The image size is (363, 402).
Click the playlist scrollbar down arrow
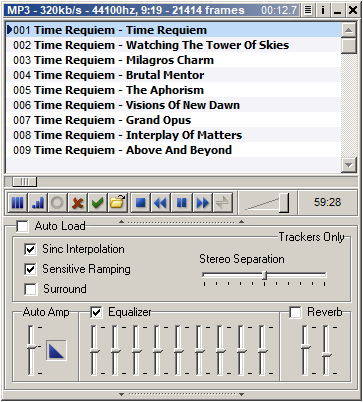349,165
